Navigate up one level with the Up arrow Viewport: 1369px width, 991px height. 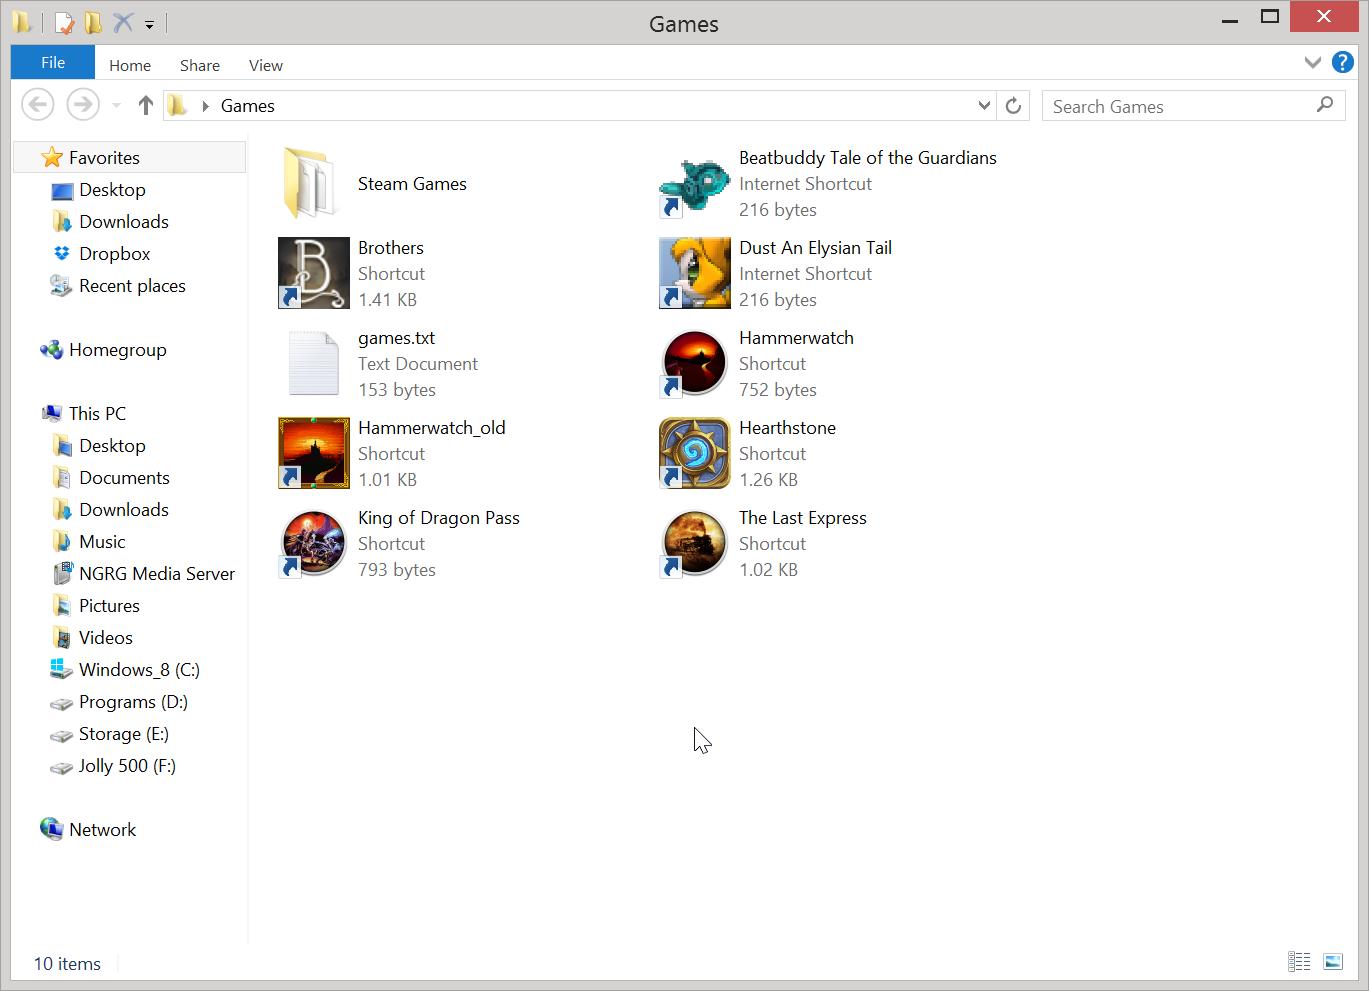145,104
